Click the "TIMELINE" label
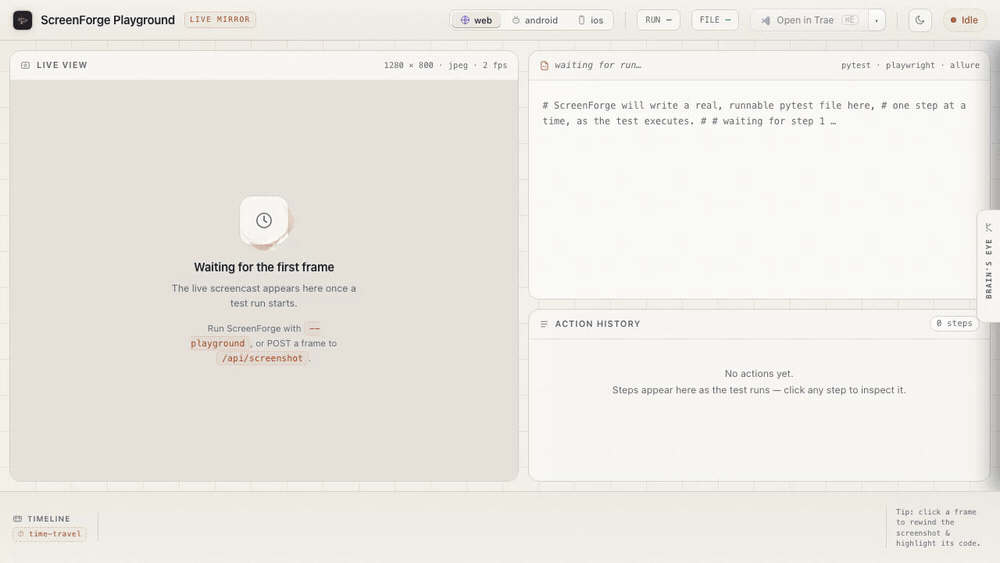Image resolution: width=1000 pixels, height=563 pixels. tap(48, 519)
